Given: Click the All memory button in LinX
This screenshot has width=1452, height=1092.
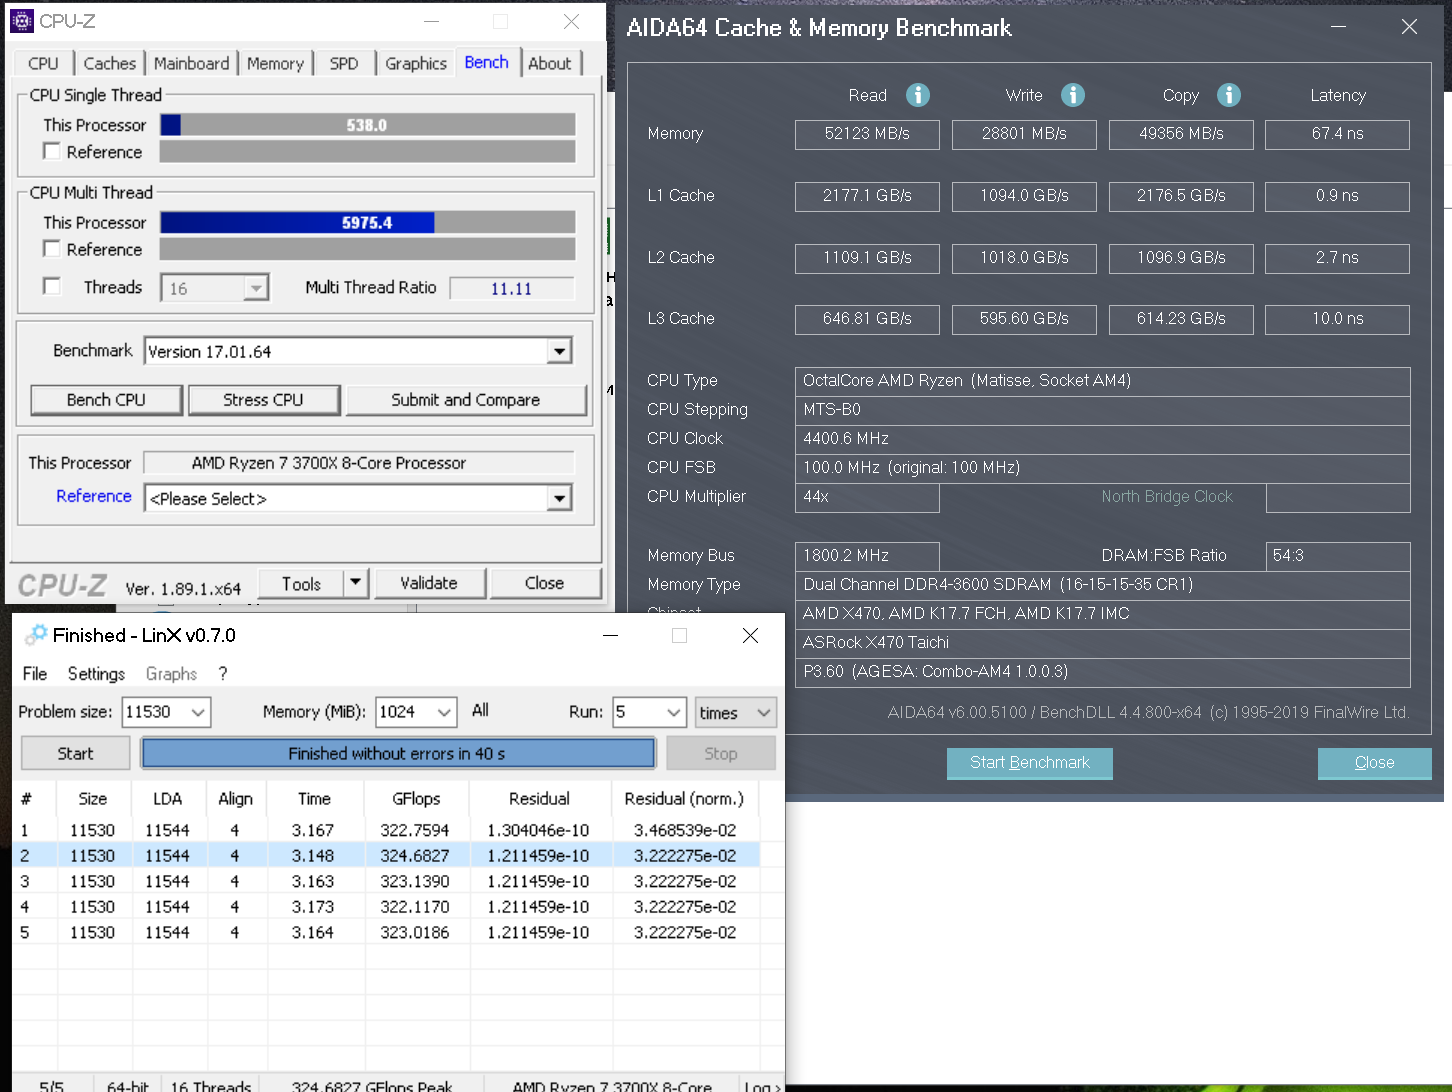Looking at the screenshot, I should 480,711.
